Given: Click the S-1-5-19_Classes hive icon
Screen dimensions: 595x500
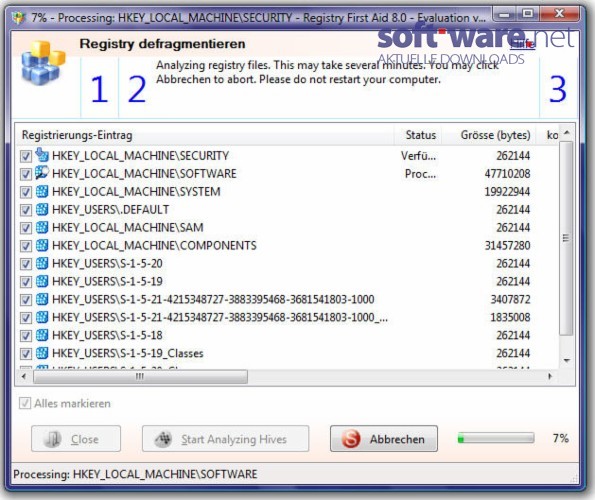Looking at the screenshot, I should 42,353.
